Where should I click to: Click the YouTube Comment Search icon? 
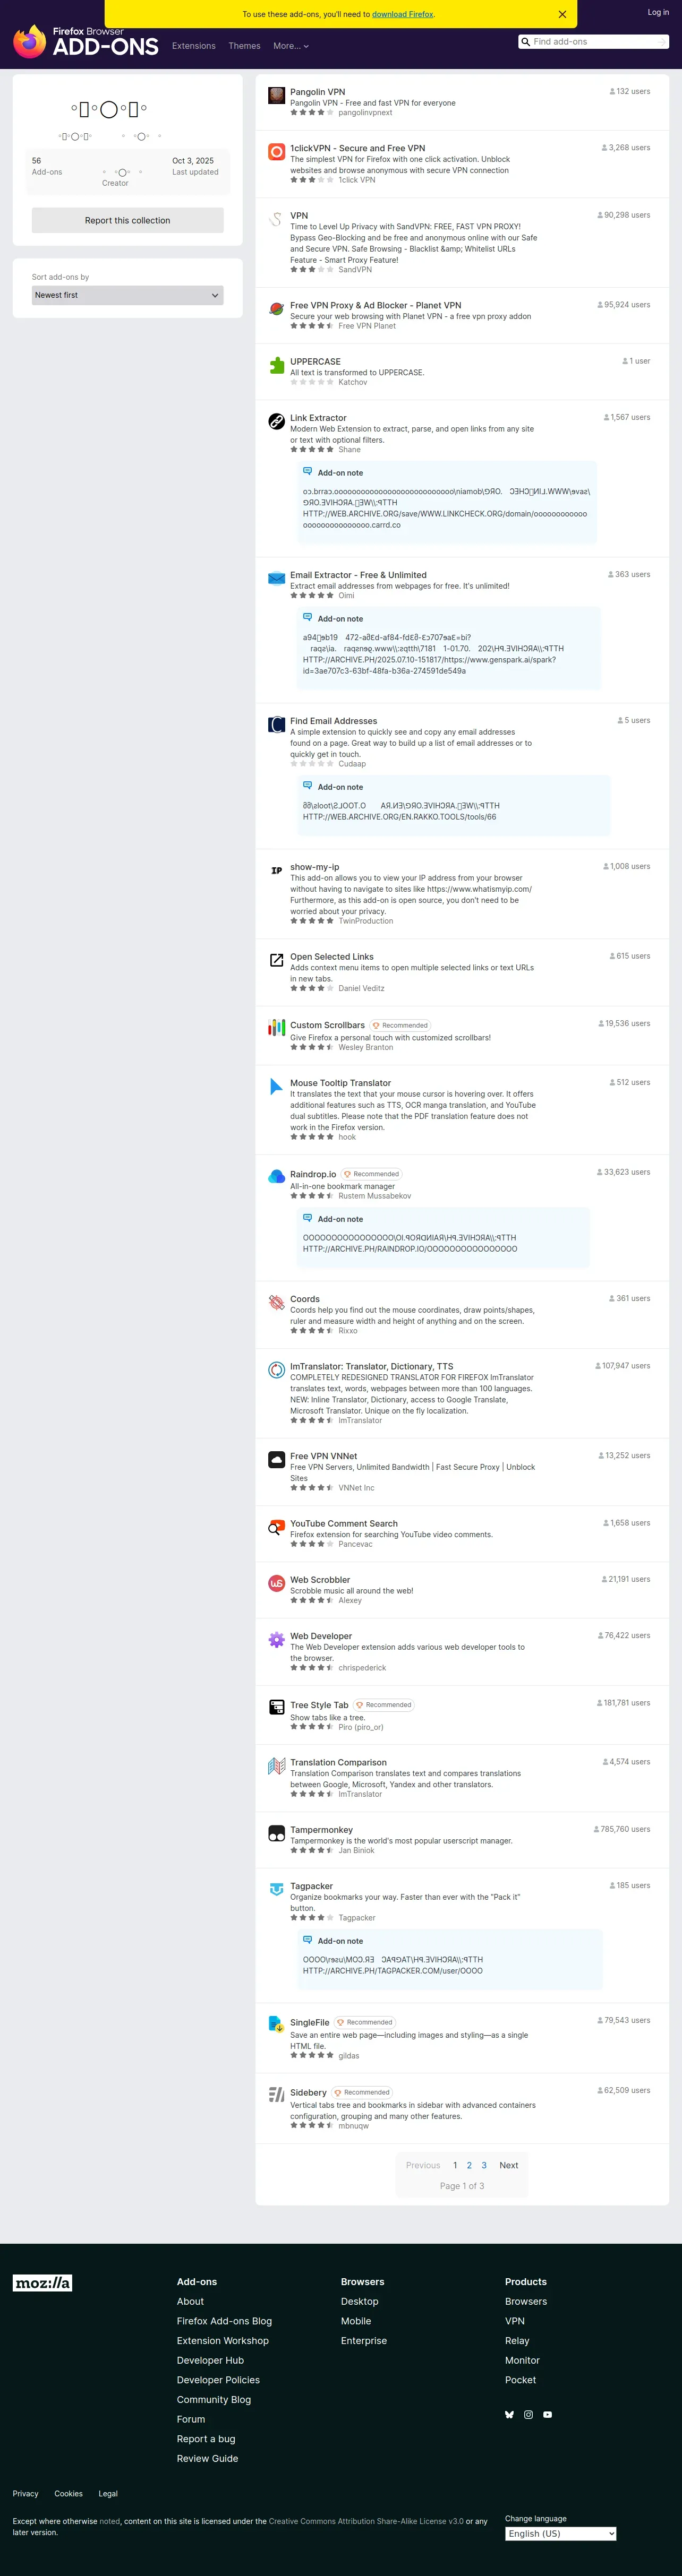coord(276,1528)
